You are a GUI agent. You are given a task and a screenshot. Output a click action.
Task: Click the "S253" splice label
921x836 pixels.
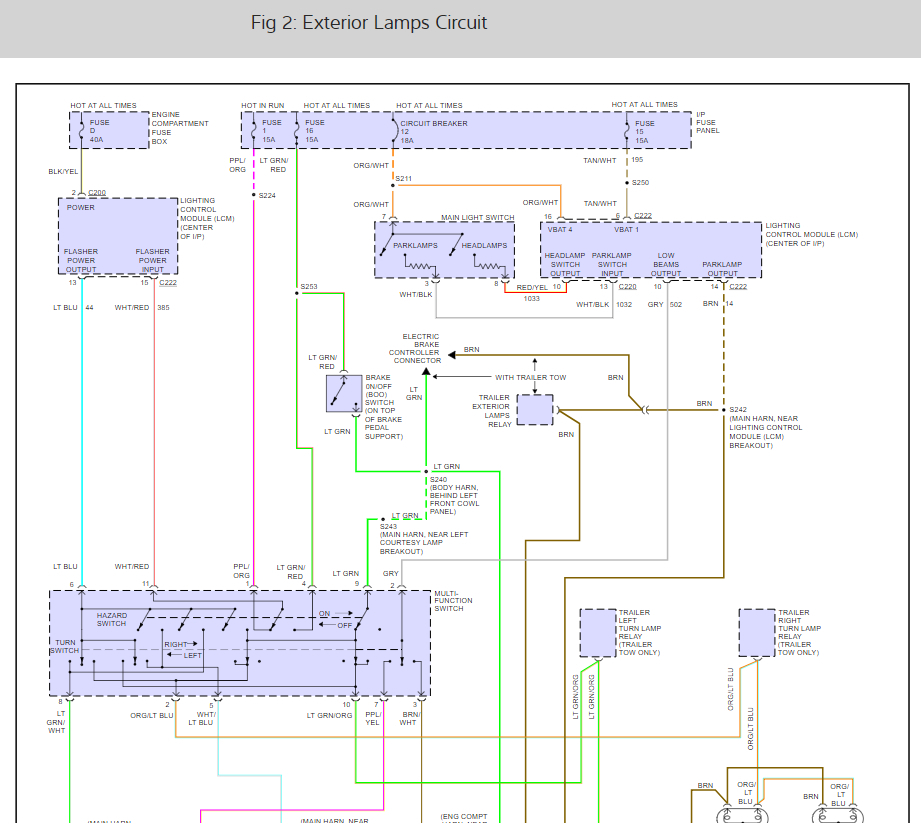pos(309,287)
